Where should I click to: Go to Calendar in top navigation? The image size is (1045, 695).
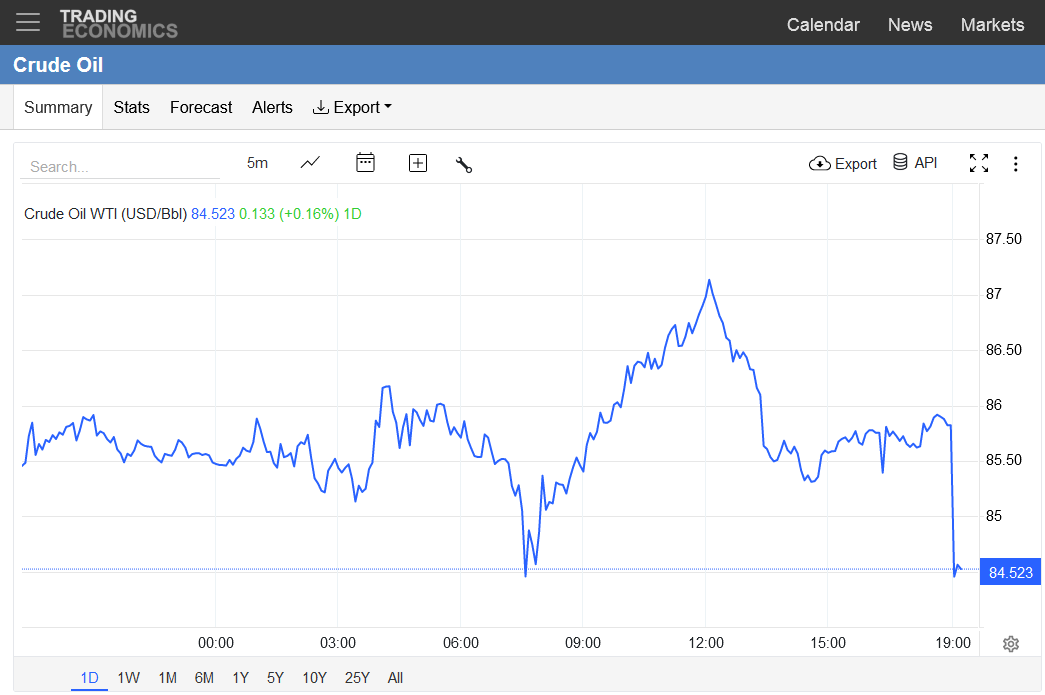823,25
